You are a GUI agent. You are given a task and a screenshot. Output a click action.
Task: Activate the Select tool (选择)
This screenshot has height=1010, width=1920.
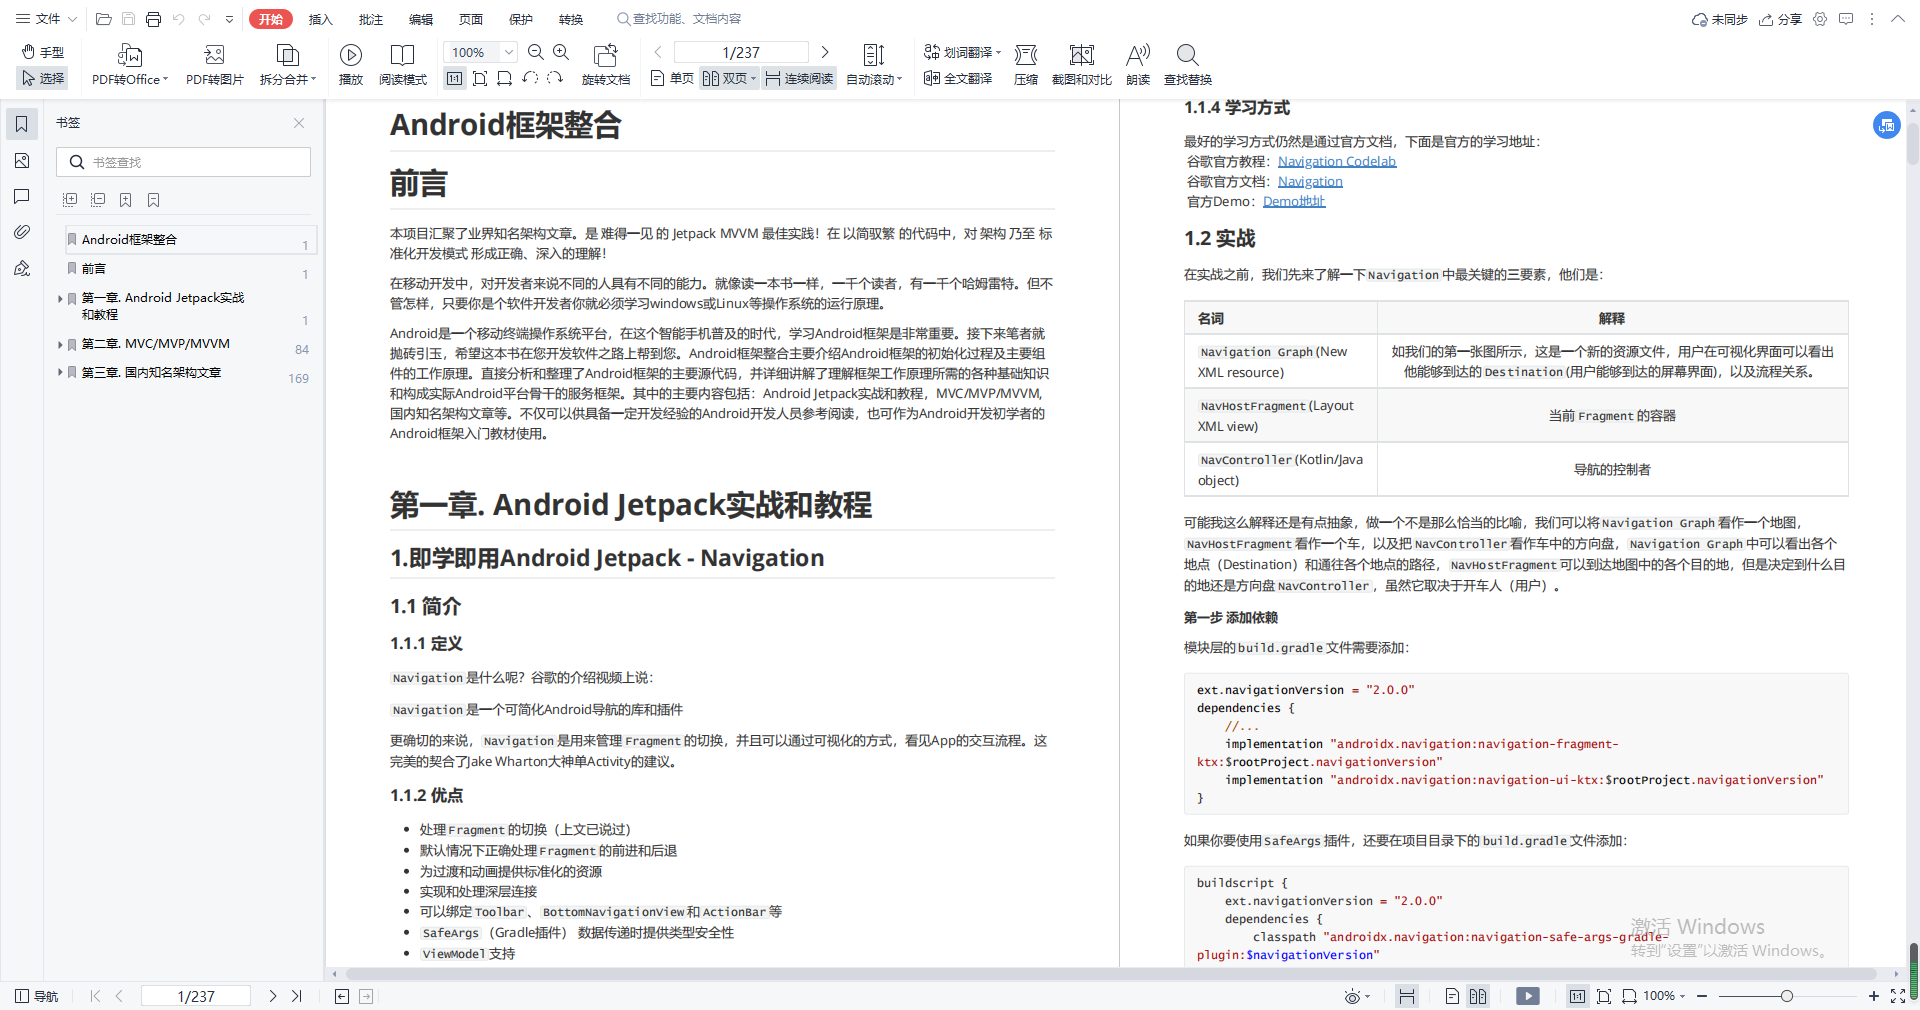pos(43,78)
